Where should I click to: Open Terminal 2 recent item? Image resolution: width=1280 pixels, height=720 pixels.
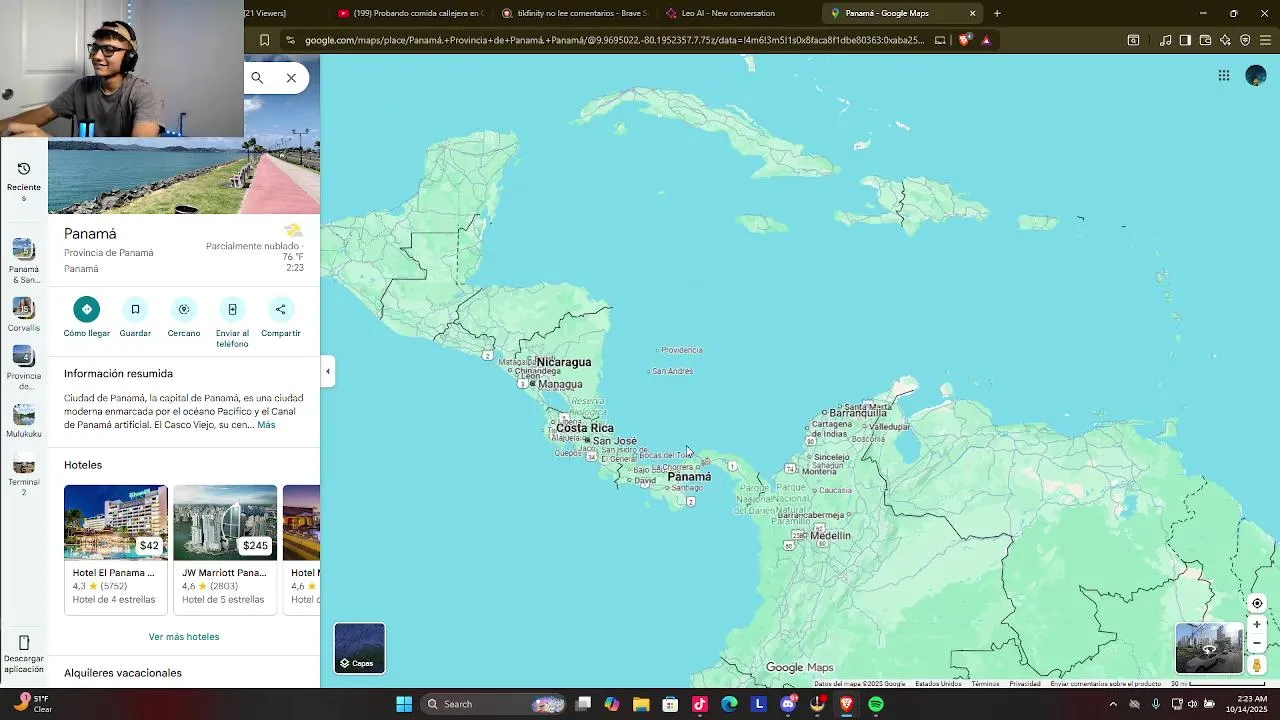click(x=24, y=476)
